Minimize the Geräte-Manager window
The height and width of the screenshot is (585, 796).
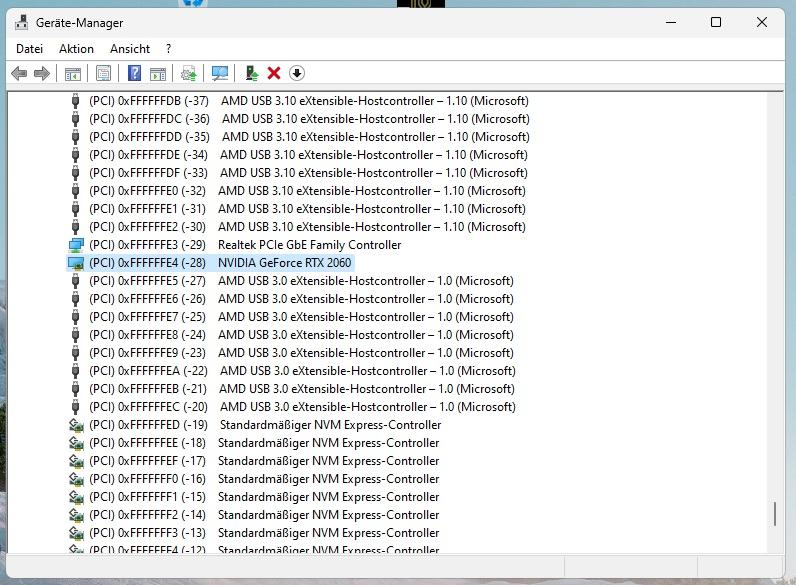(x=671, y=22)
